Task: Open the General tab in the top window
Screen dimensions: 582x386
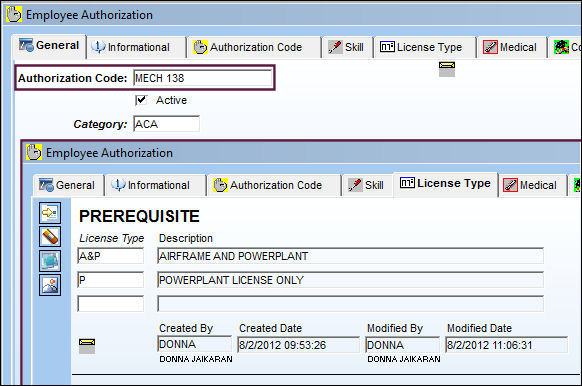Action: [x=49, y=46]
